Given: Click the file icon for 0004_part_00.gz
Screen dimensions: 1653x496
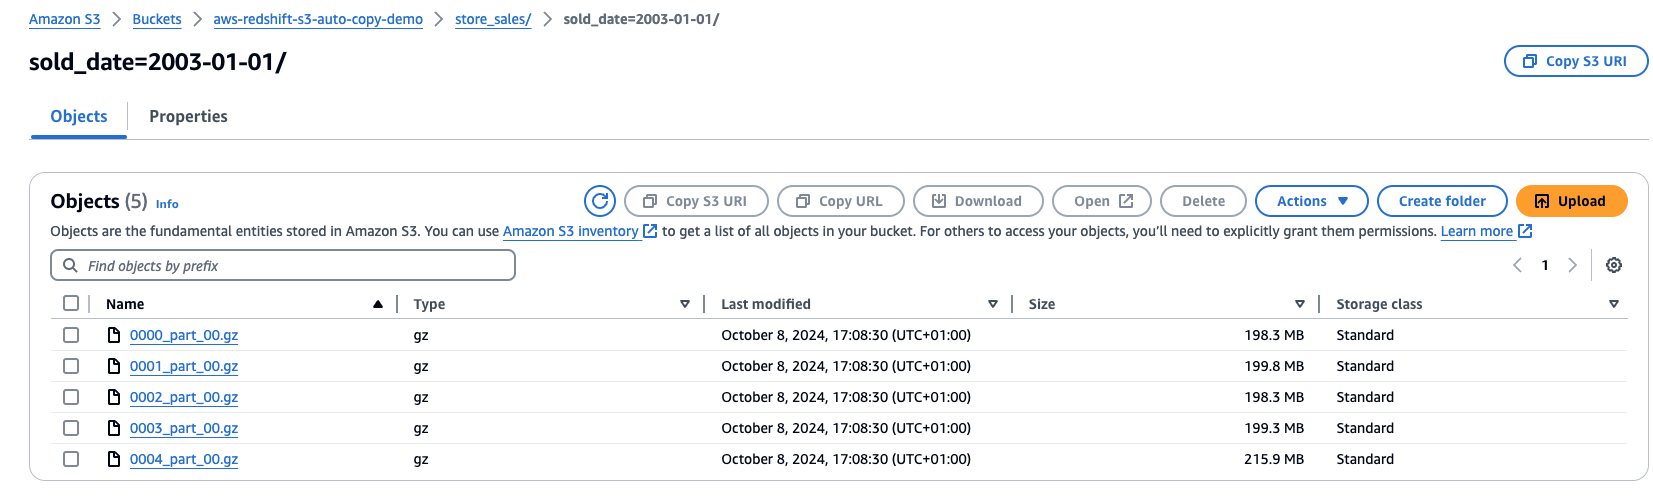Looking at the screenshot, I should [x=114, y=459].
